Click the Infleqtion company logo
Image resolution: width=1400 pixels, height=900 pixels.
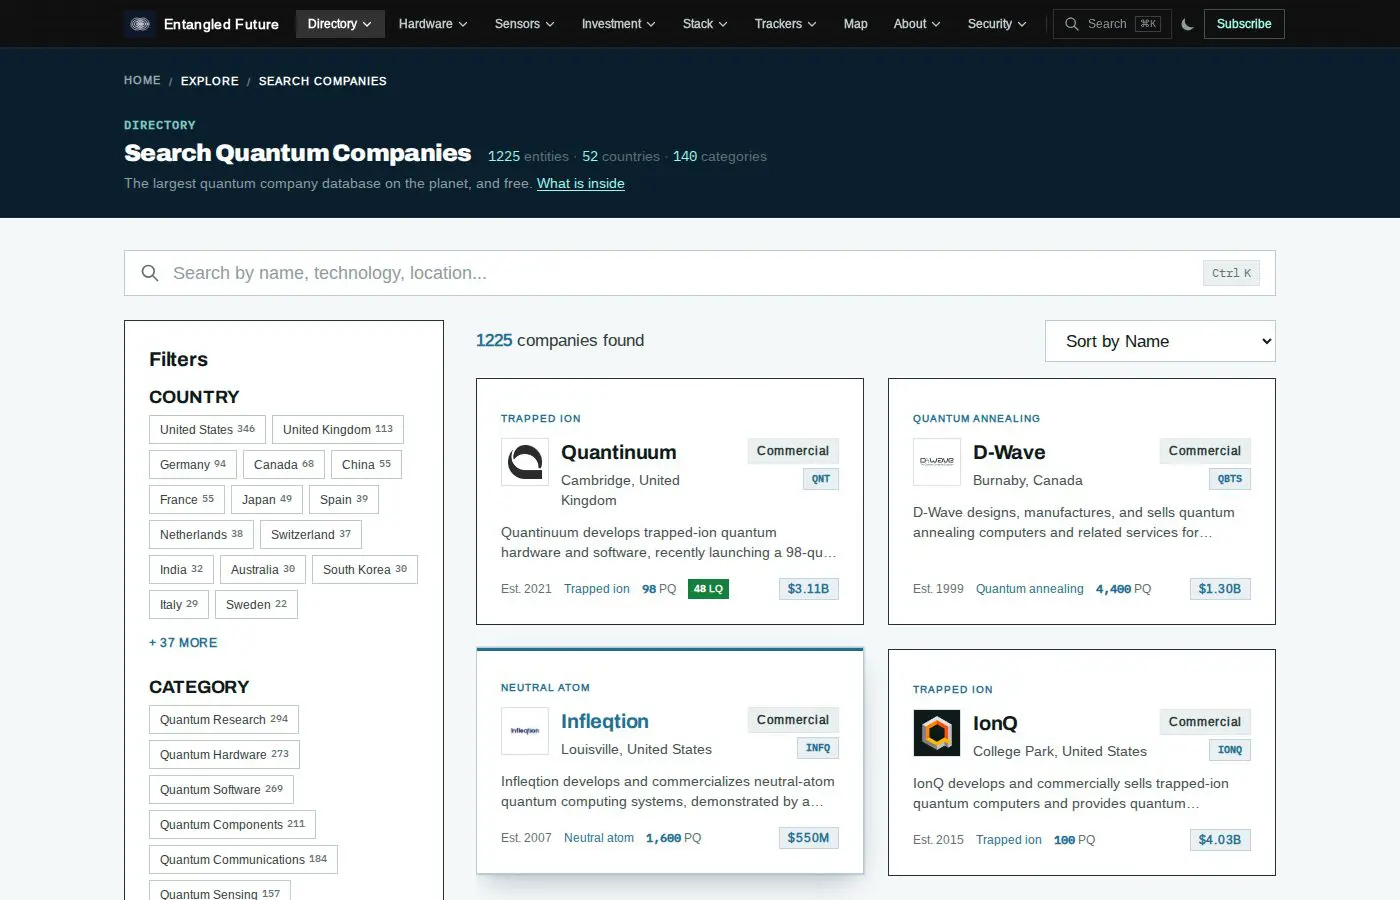(x=525, y=731)
